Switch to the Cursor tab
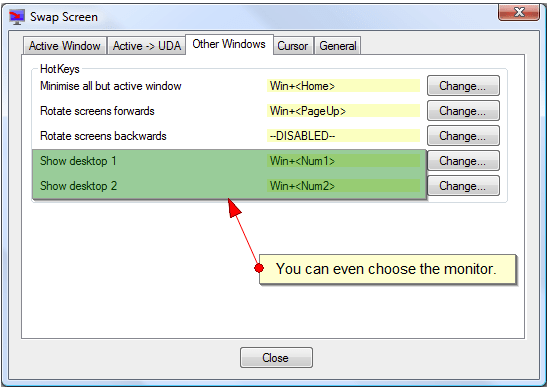Screen dimensions: 549x390 pos(293,46)
